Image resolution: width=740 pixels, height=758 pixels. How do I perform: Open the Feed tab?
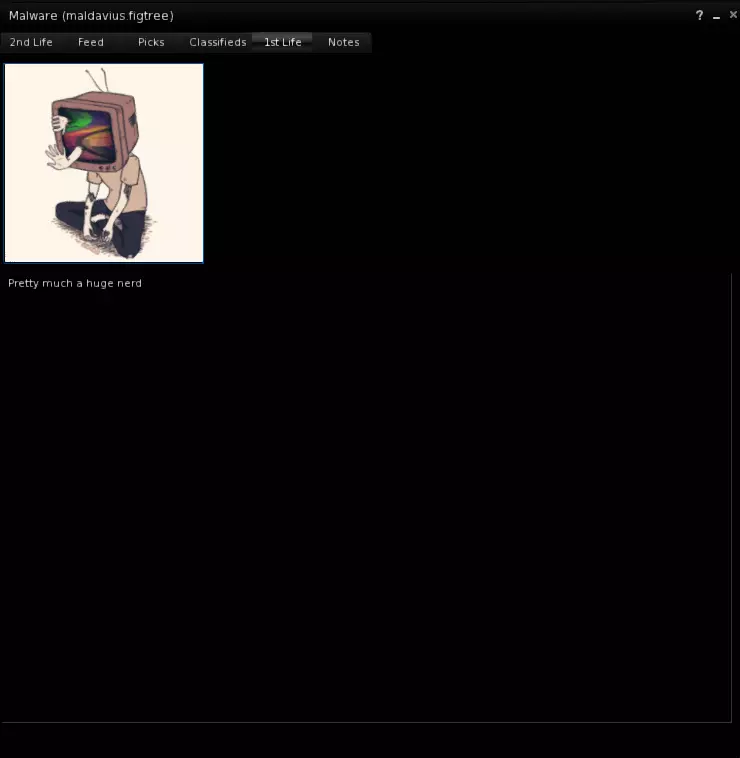(91, 42)
